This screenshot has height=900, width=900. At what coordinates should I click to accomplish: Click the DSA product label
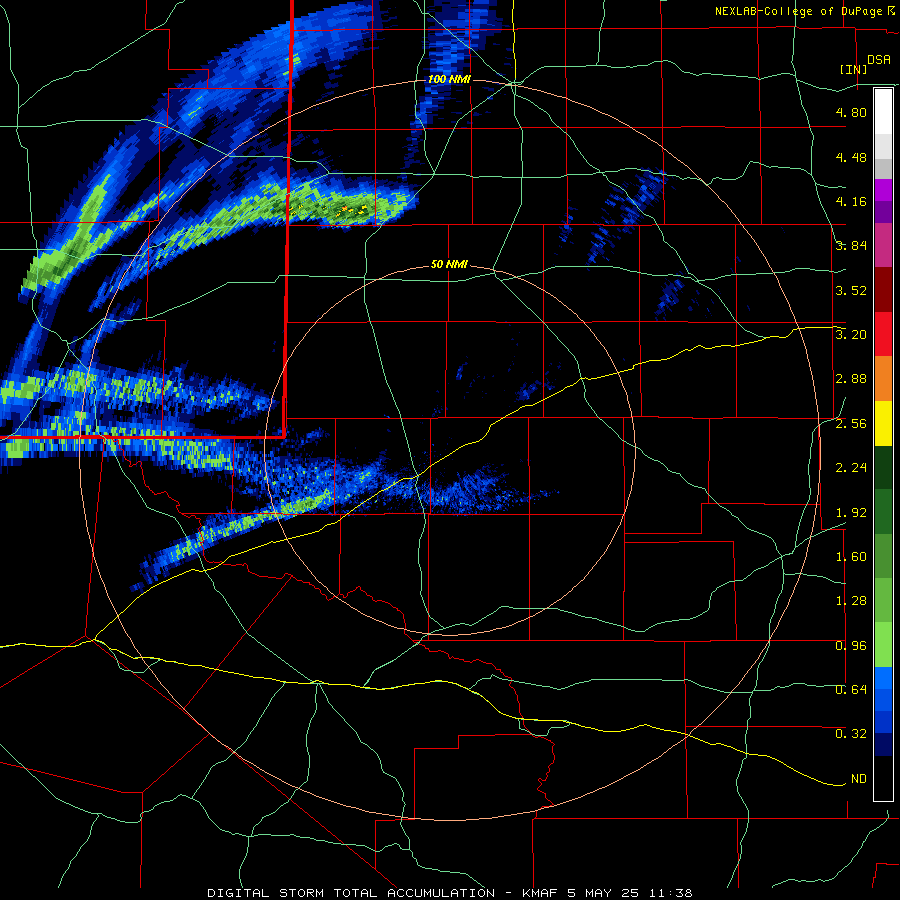click(879, 60)
